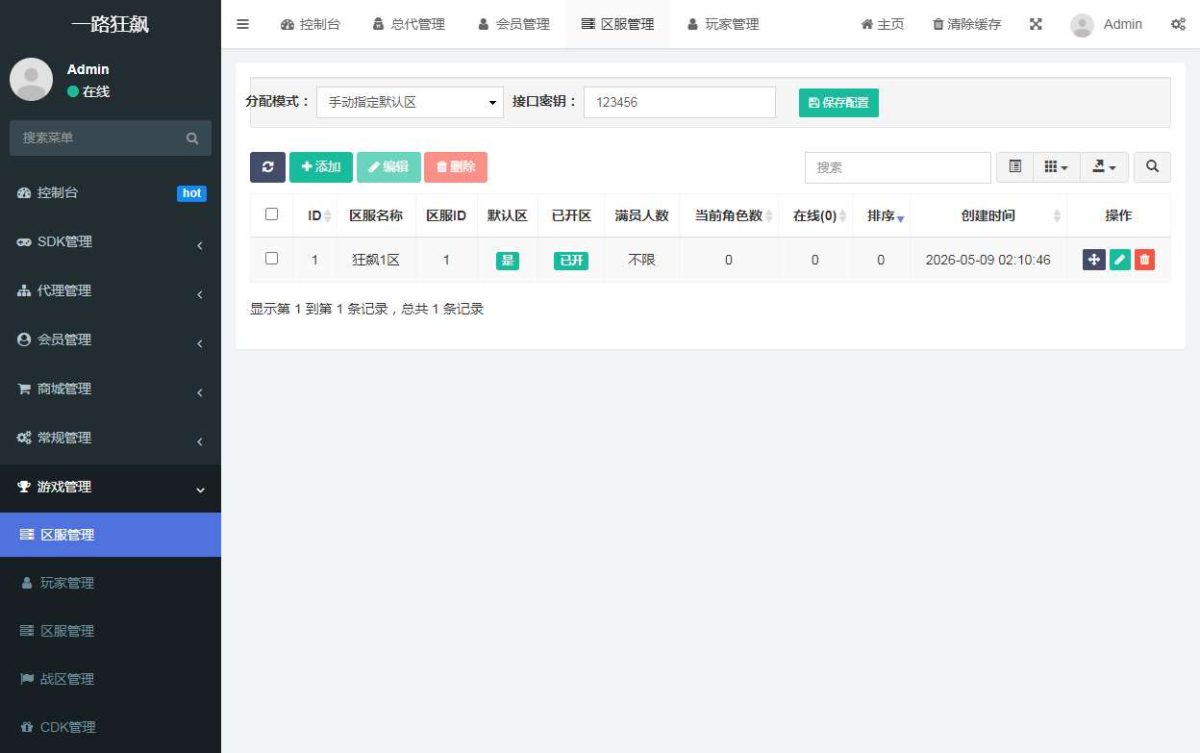Go to 主页 link

pos(882,24)
